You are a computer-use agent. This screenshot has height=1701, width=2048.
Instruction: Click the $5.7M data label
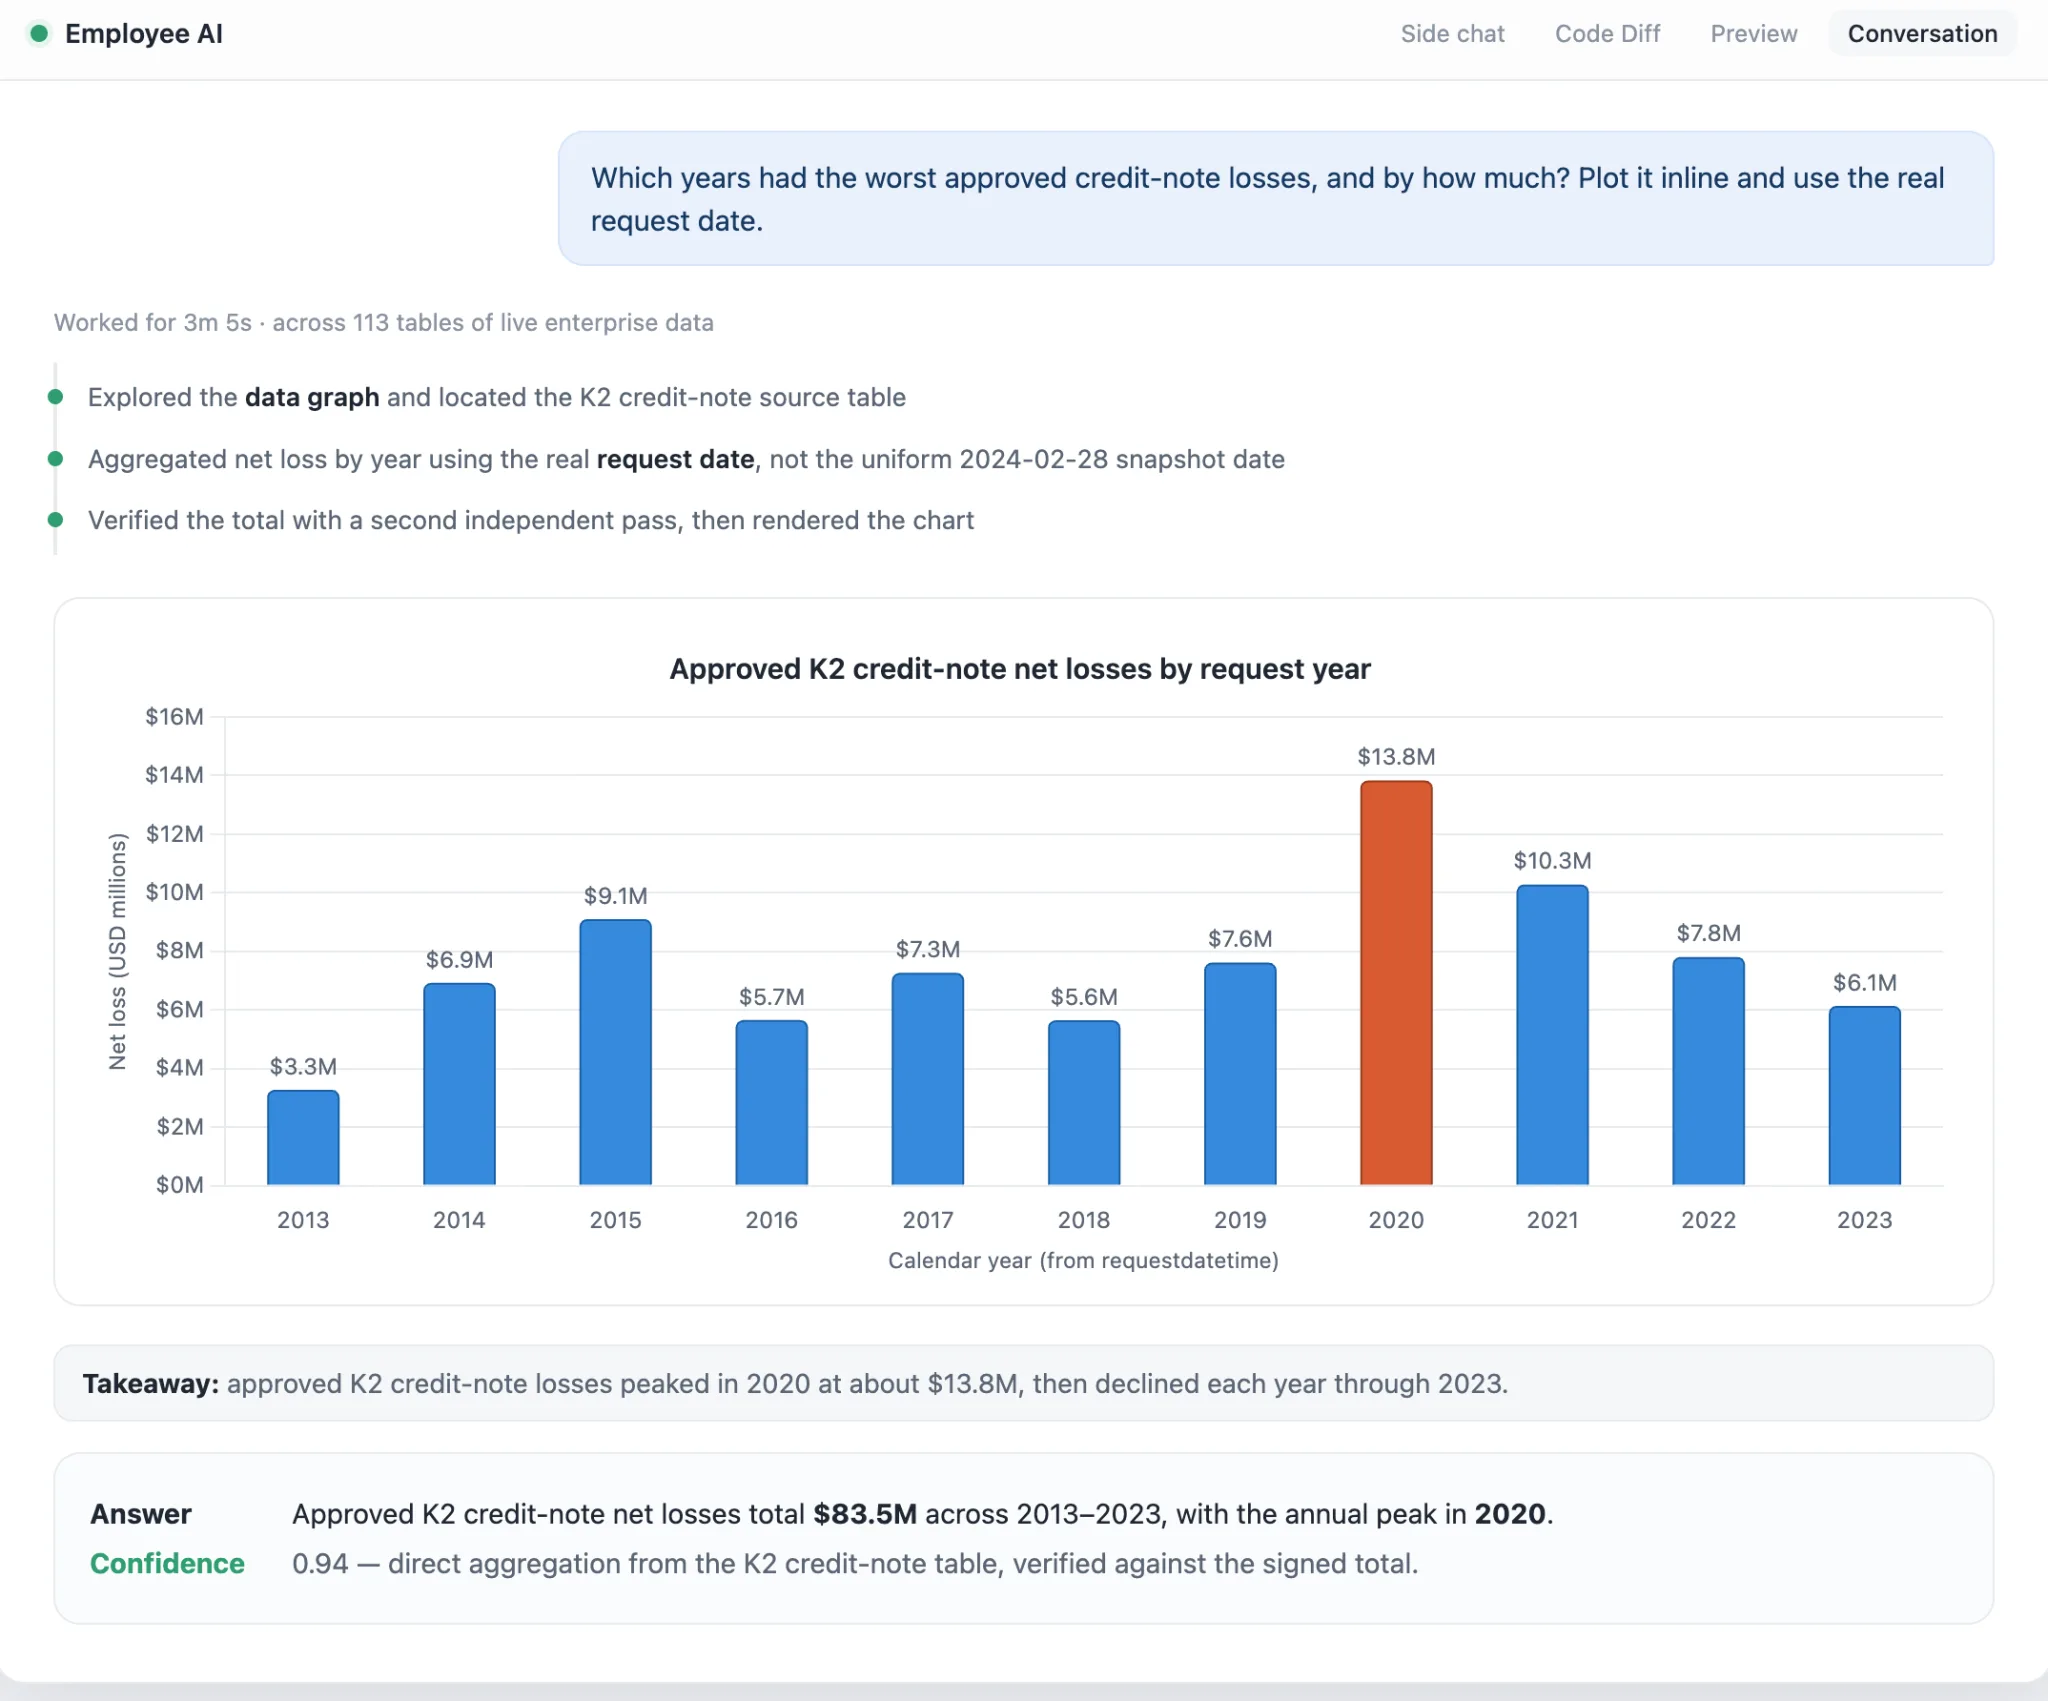771,997
